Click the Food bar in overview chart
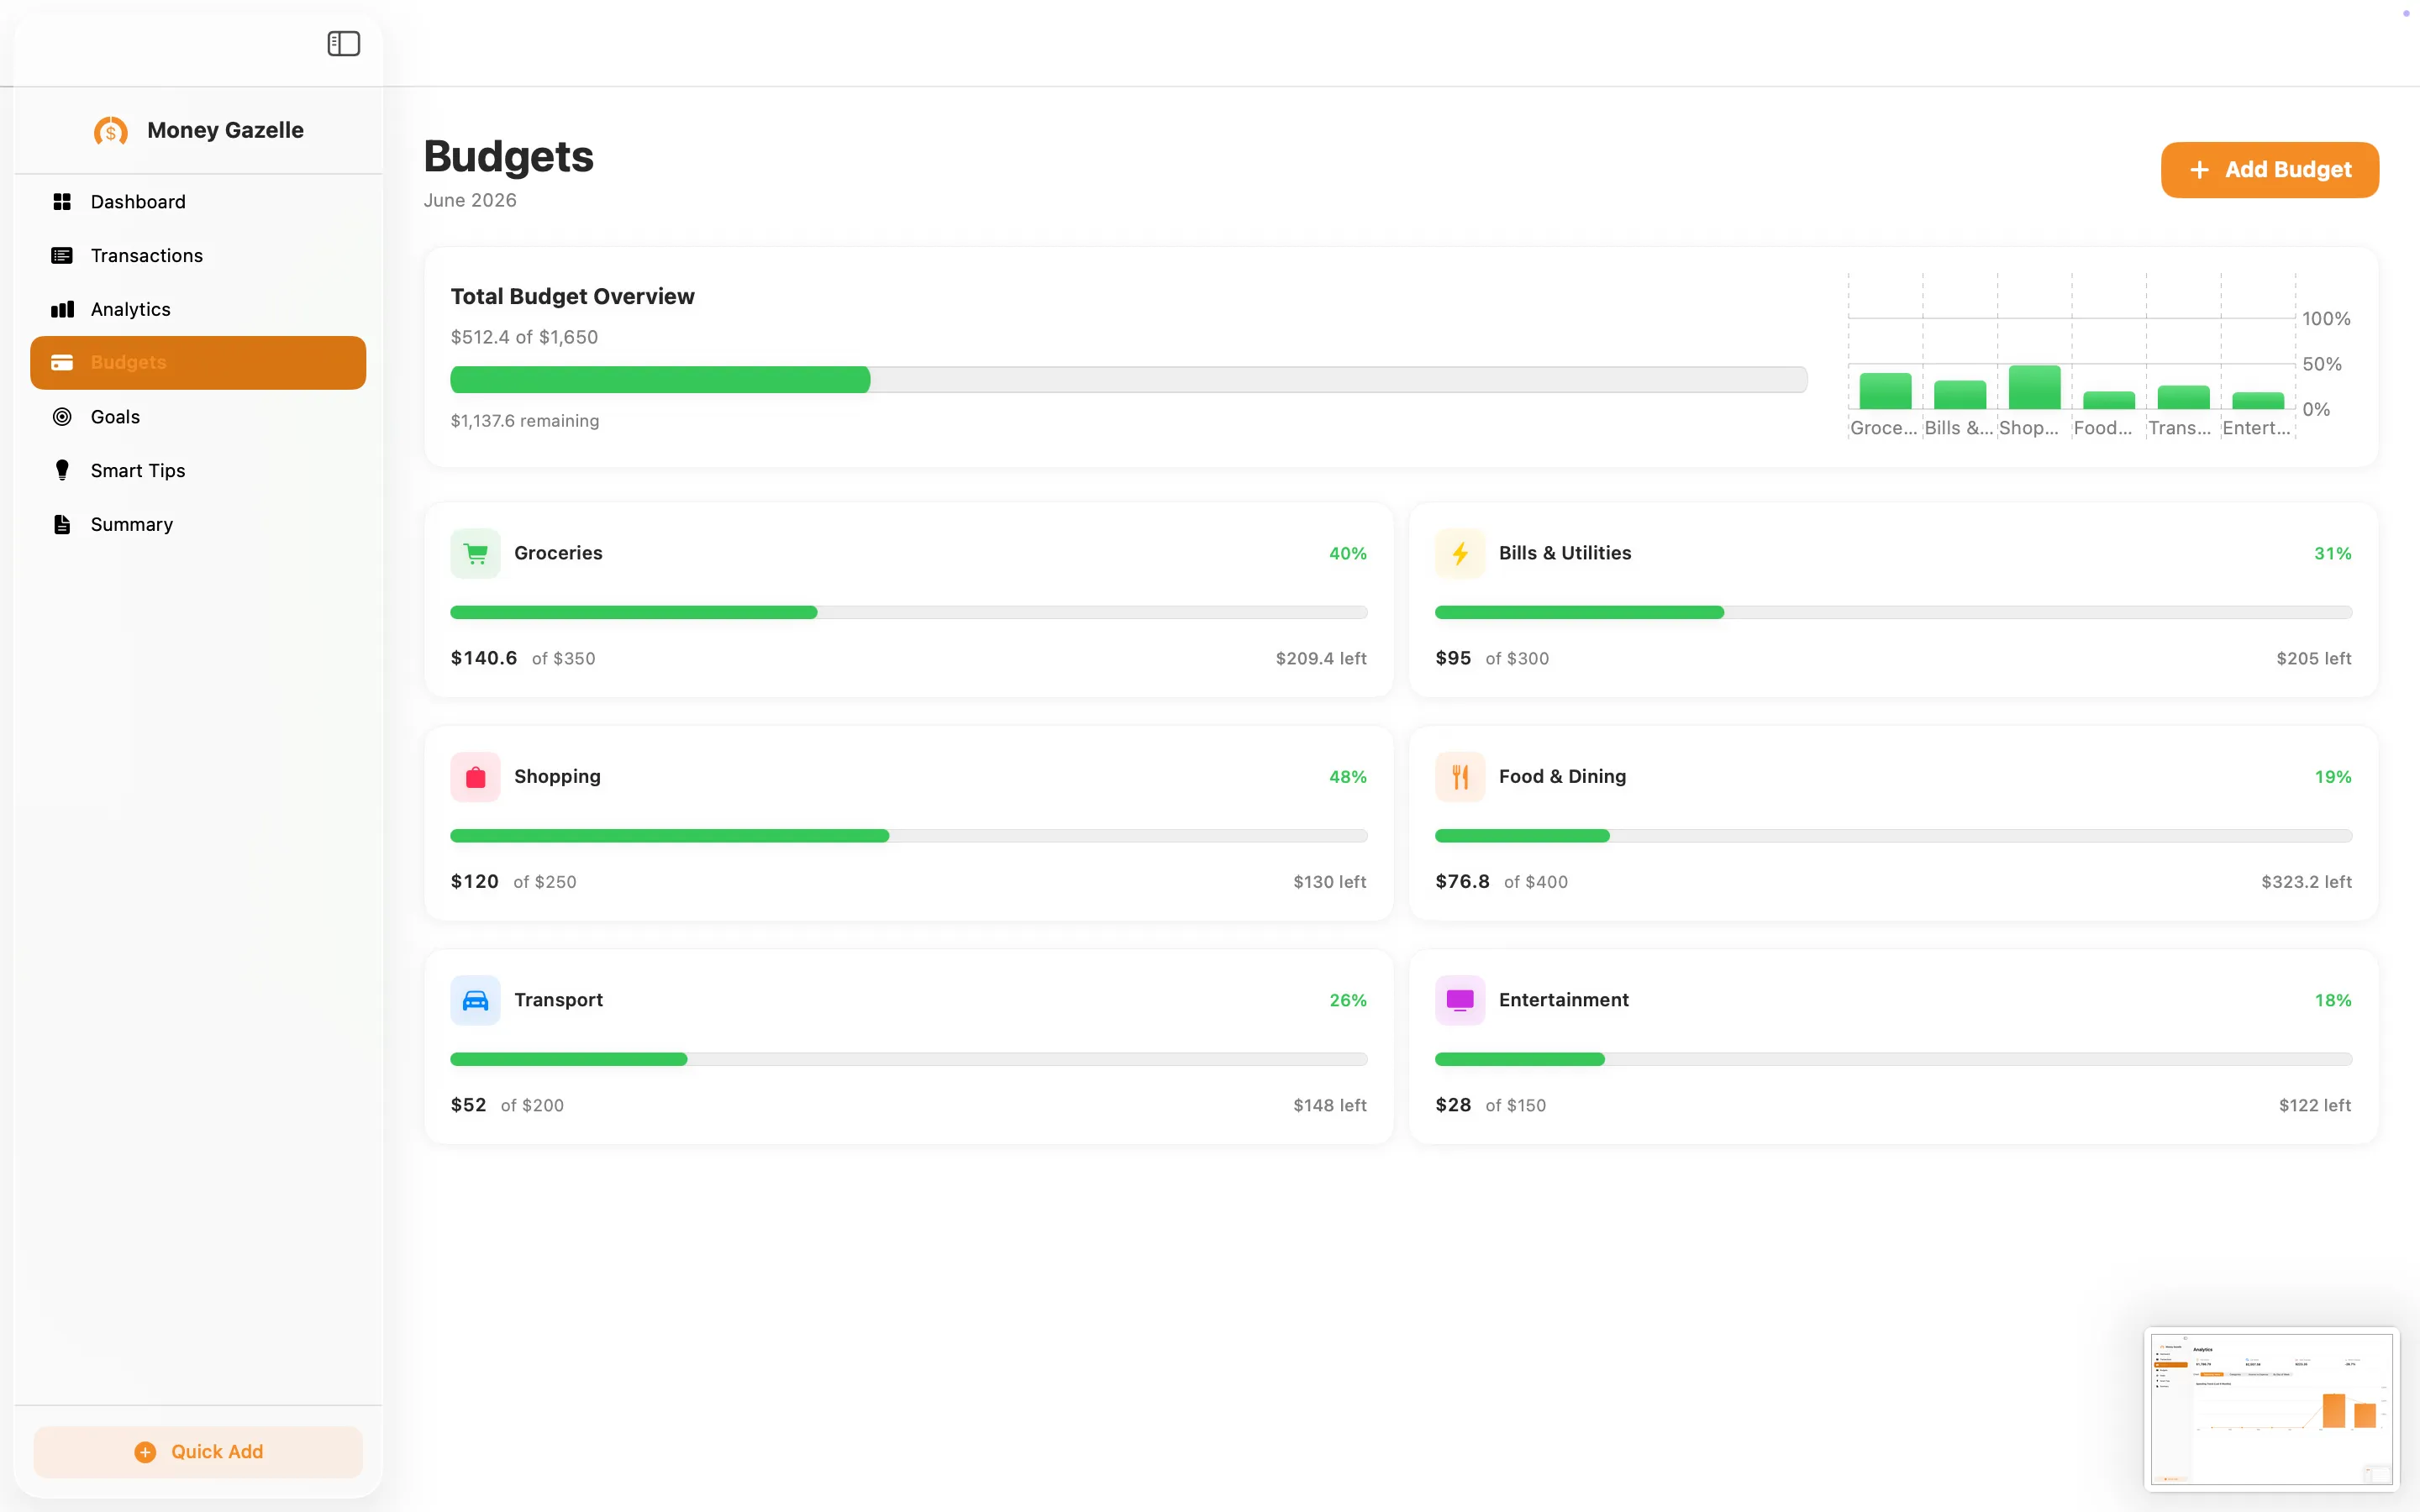 [2108, 400]
